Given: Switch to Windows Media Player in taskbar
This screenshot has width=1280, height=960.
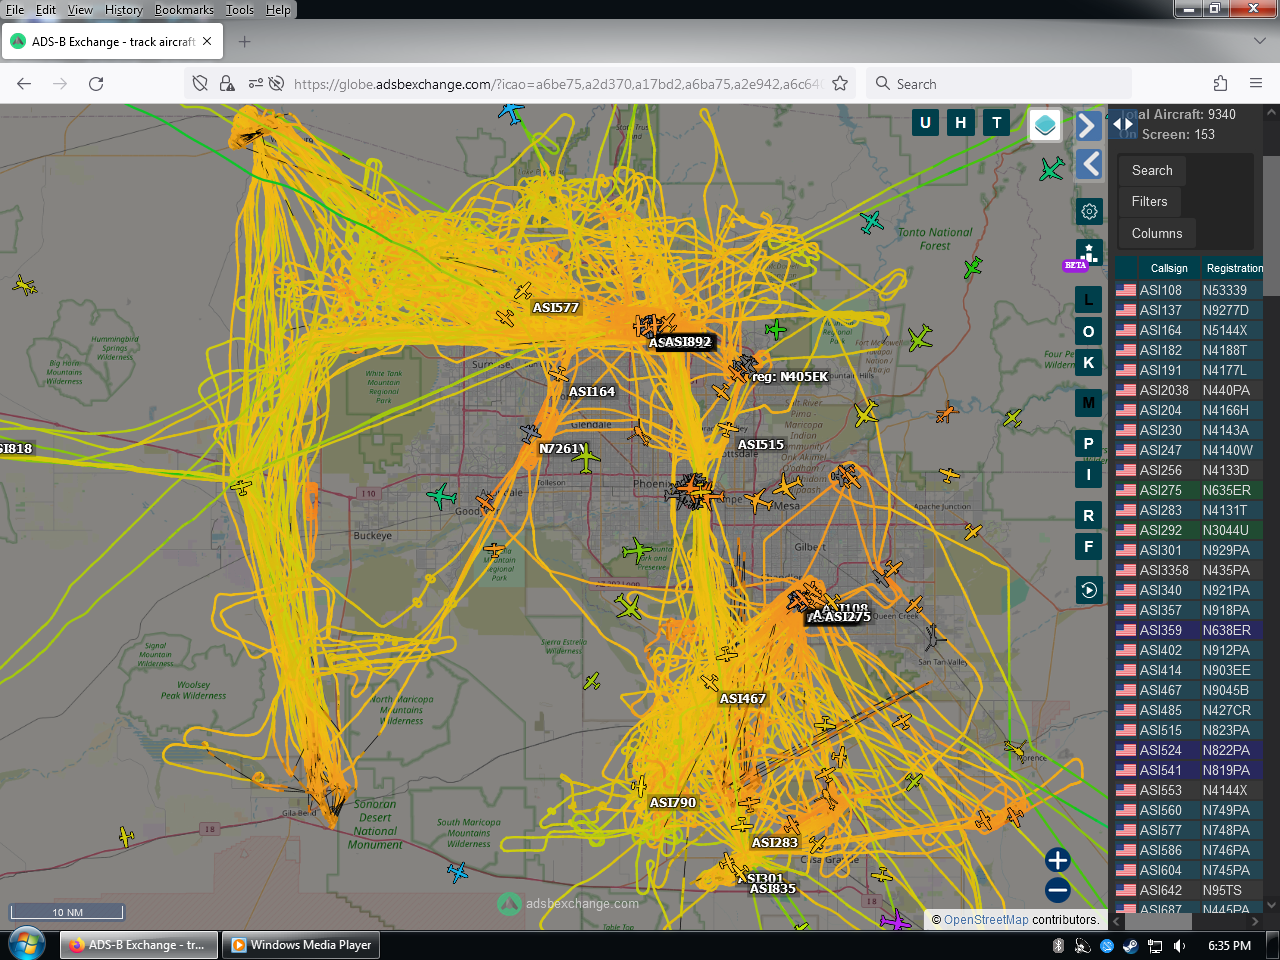Looking at the screenshot, I should [x=302, y=945].
